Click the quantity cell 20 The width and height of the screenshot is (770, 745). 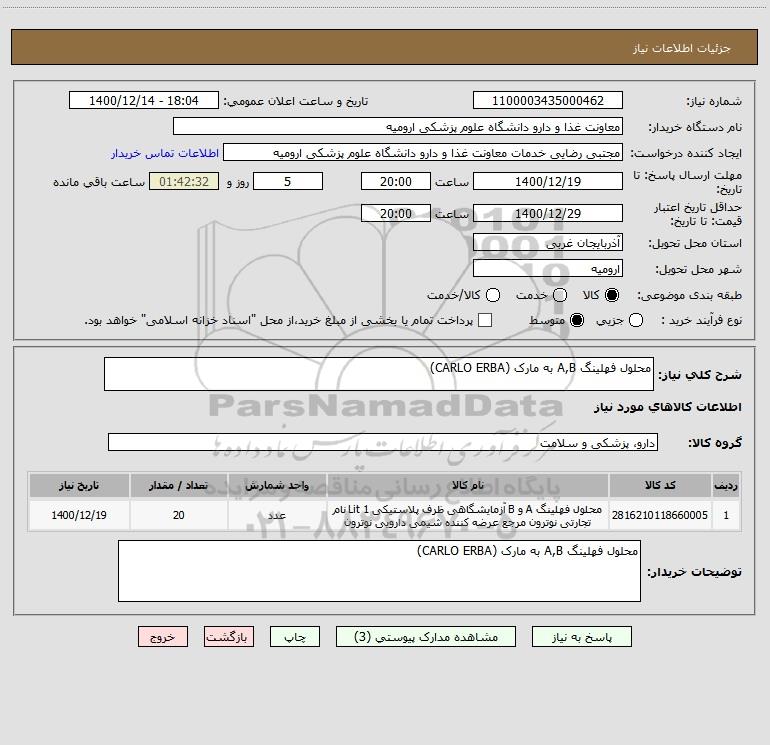(x=179, y=515)
